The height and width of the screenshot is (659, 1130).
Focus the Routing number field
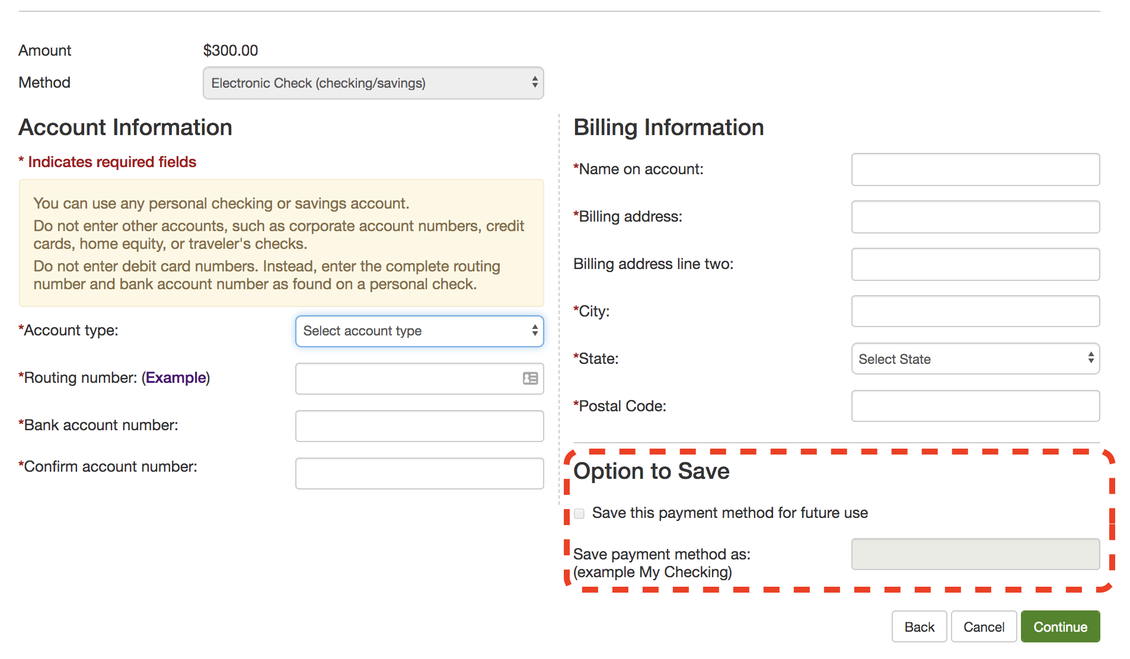tap(419, 379)
